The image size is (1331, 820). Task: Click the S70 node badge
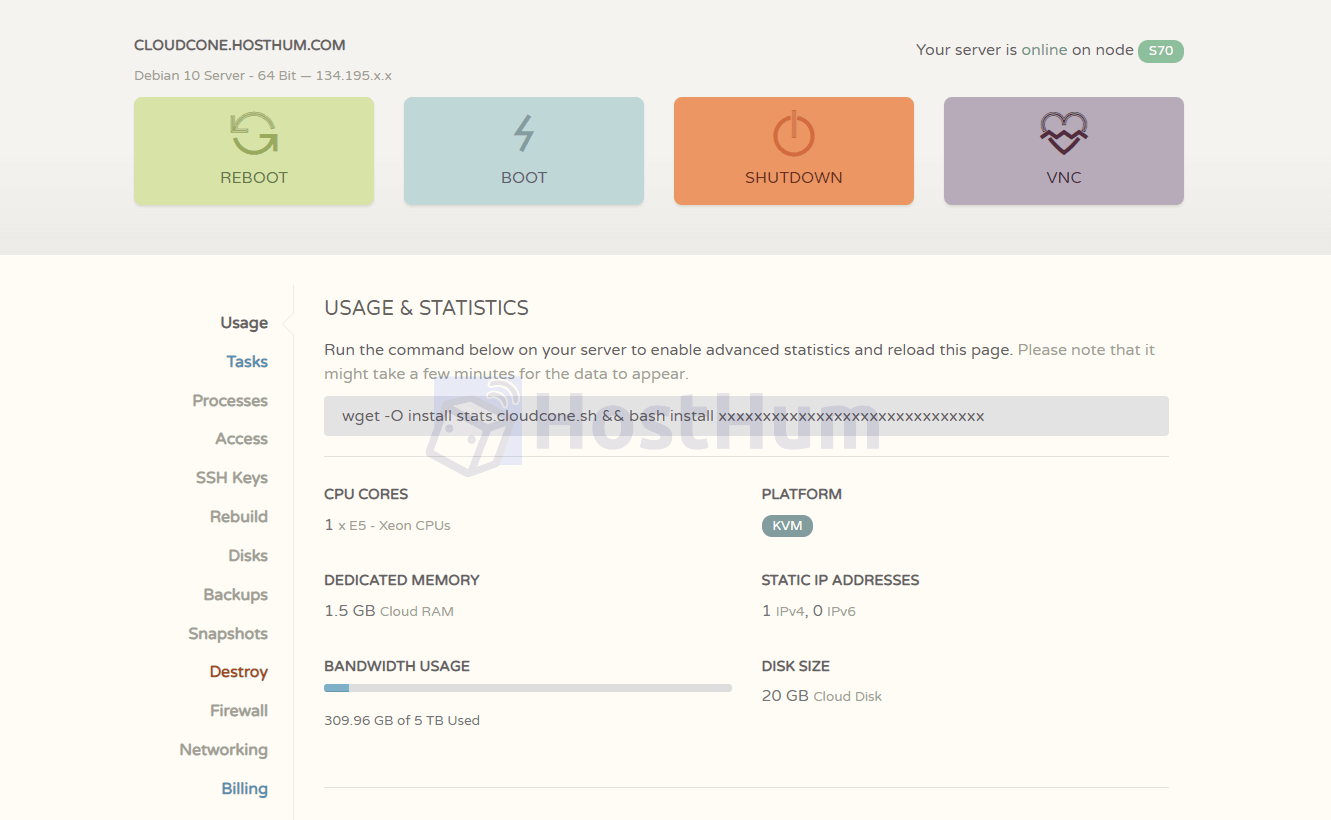(x=1161, y=50)
